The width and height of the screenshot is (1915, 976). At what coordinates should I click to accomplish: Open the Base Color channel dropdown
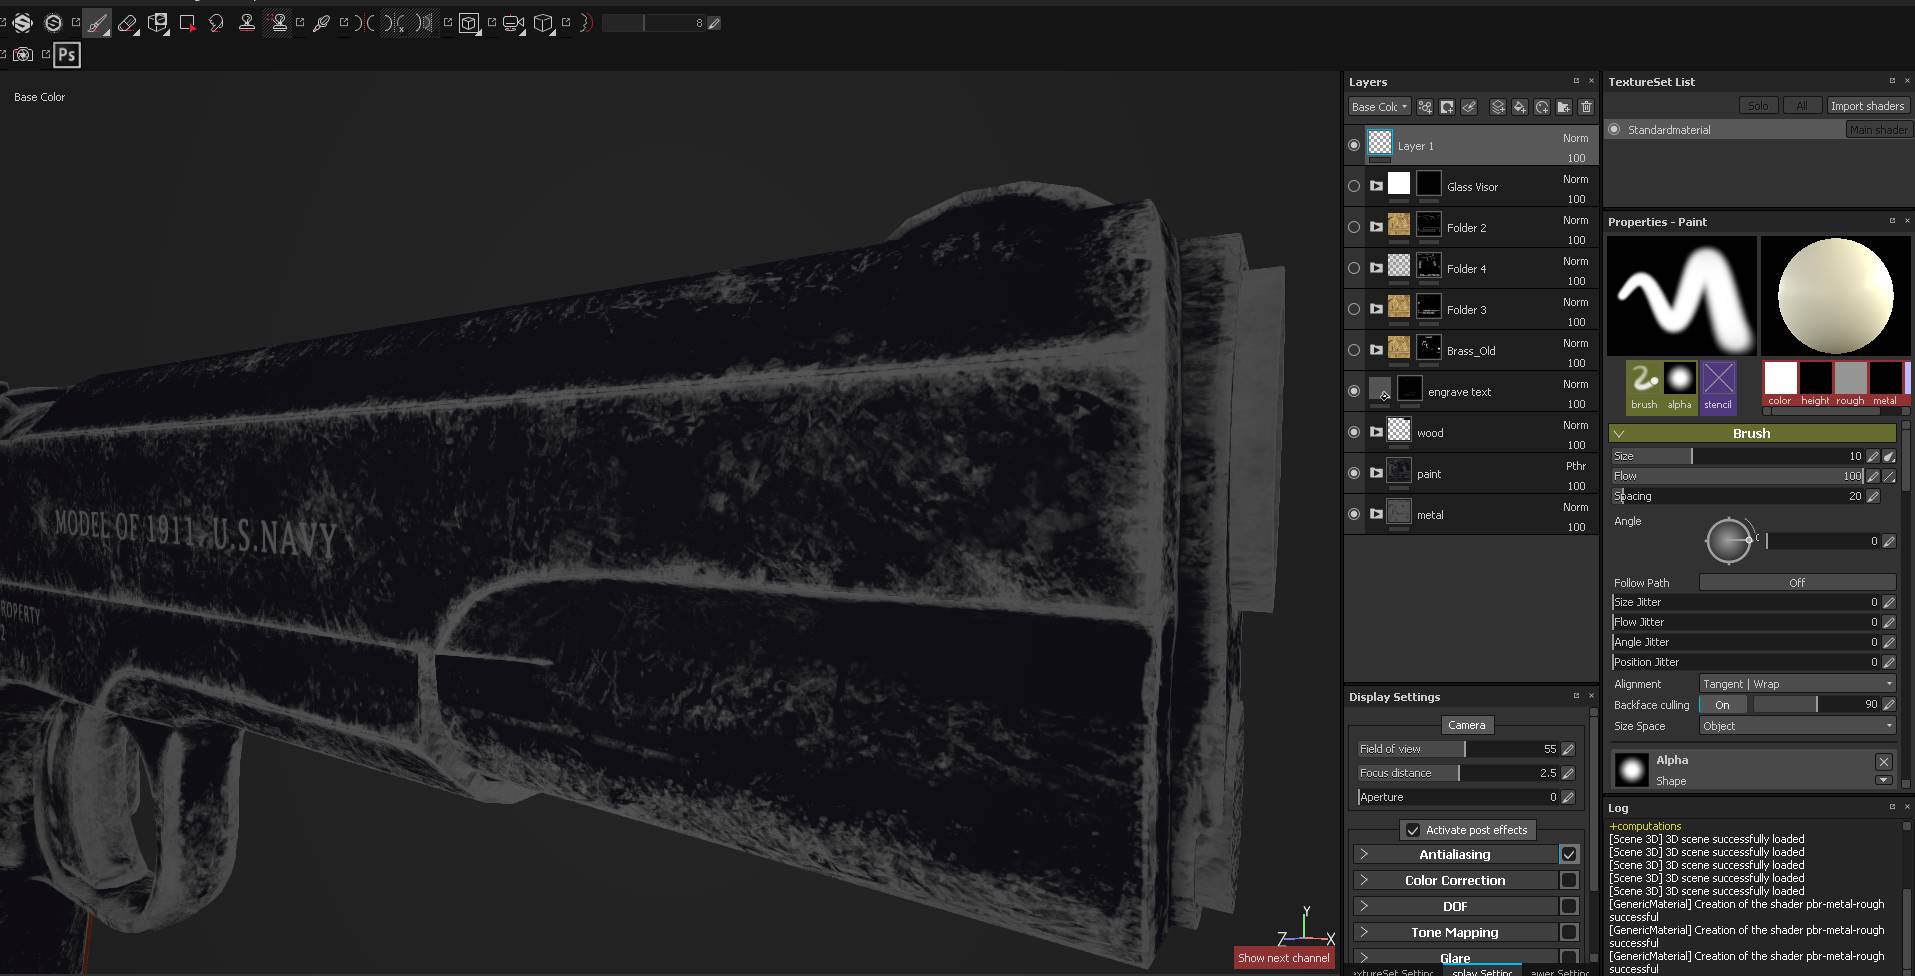(1379, 107)
